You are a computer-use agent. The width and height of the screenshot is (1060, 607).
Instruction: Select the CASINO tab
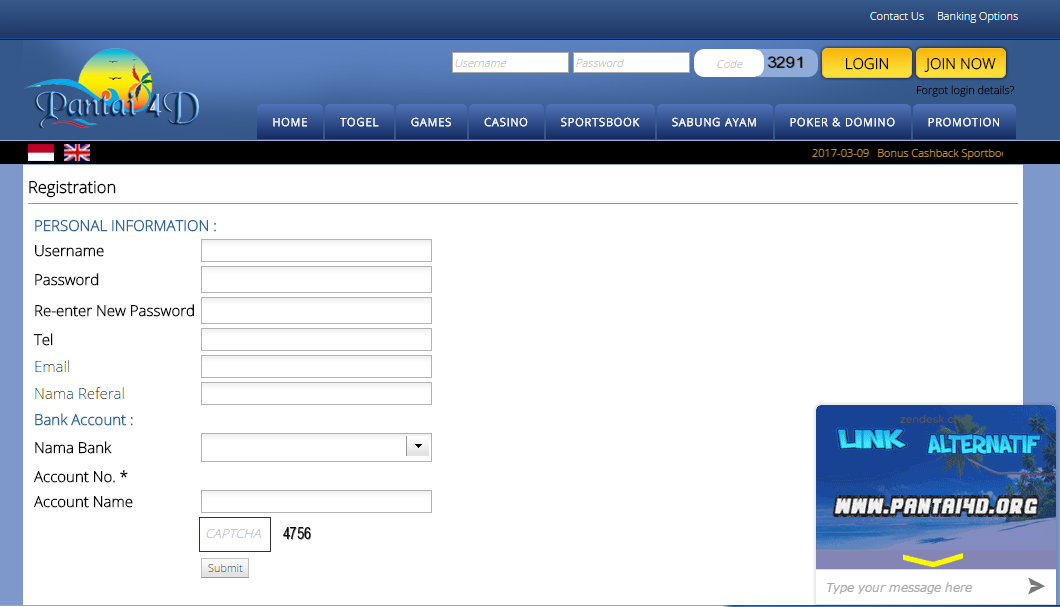click(506, 122)
